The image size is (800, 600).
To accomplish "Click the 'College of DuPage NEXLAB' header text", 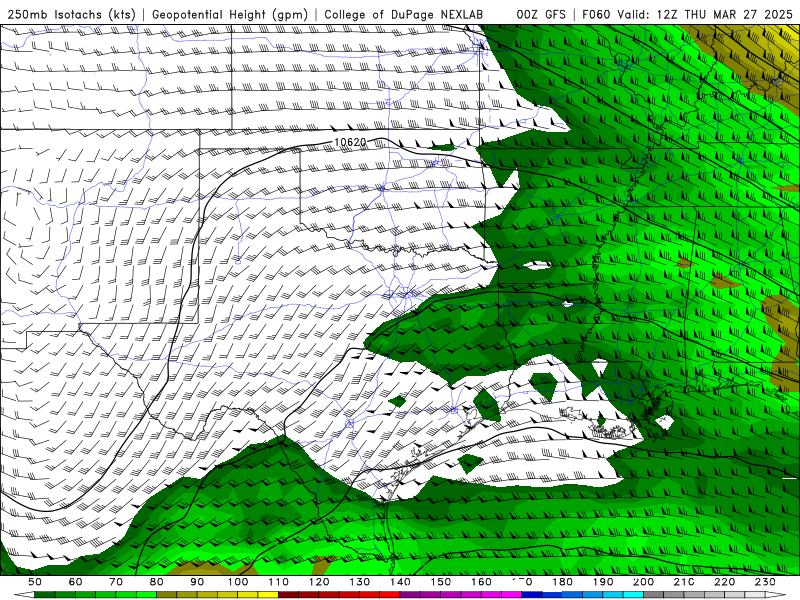I will coord(404,14).
